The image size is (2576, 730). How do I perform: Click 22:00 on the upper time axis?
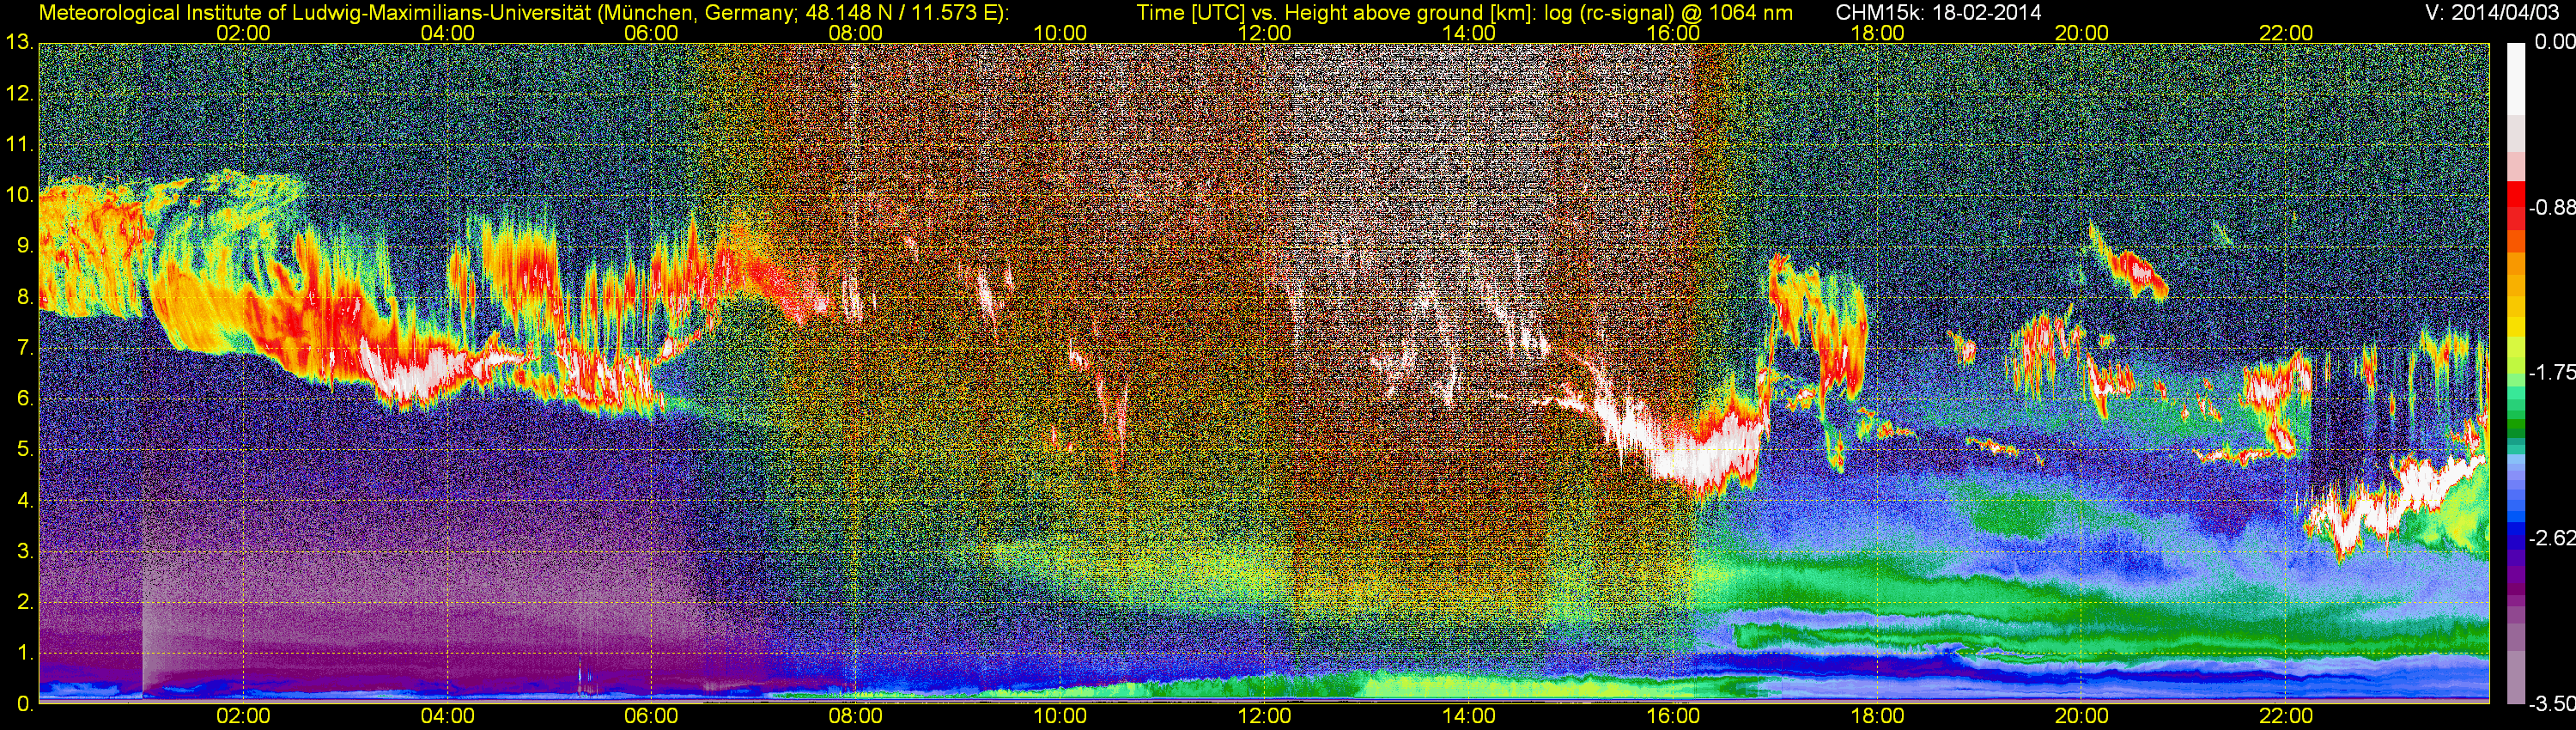(x=2286, y=33)
